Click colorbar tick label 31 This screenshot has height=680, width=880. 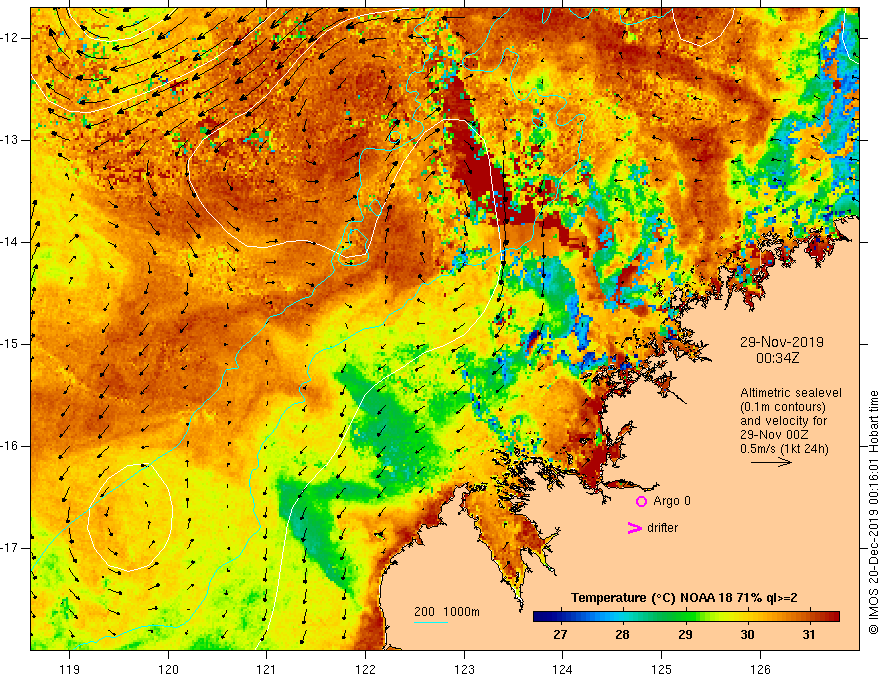point(809,635)
